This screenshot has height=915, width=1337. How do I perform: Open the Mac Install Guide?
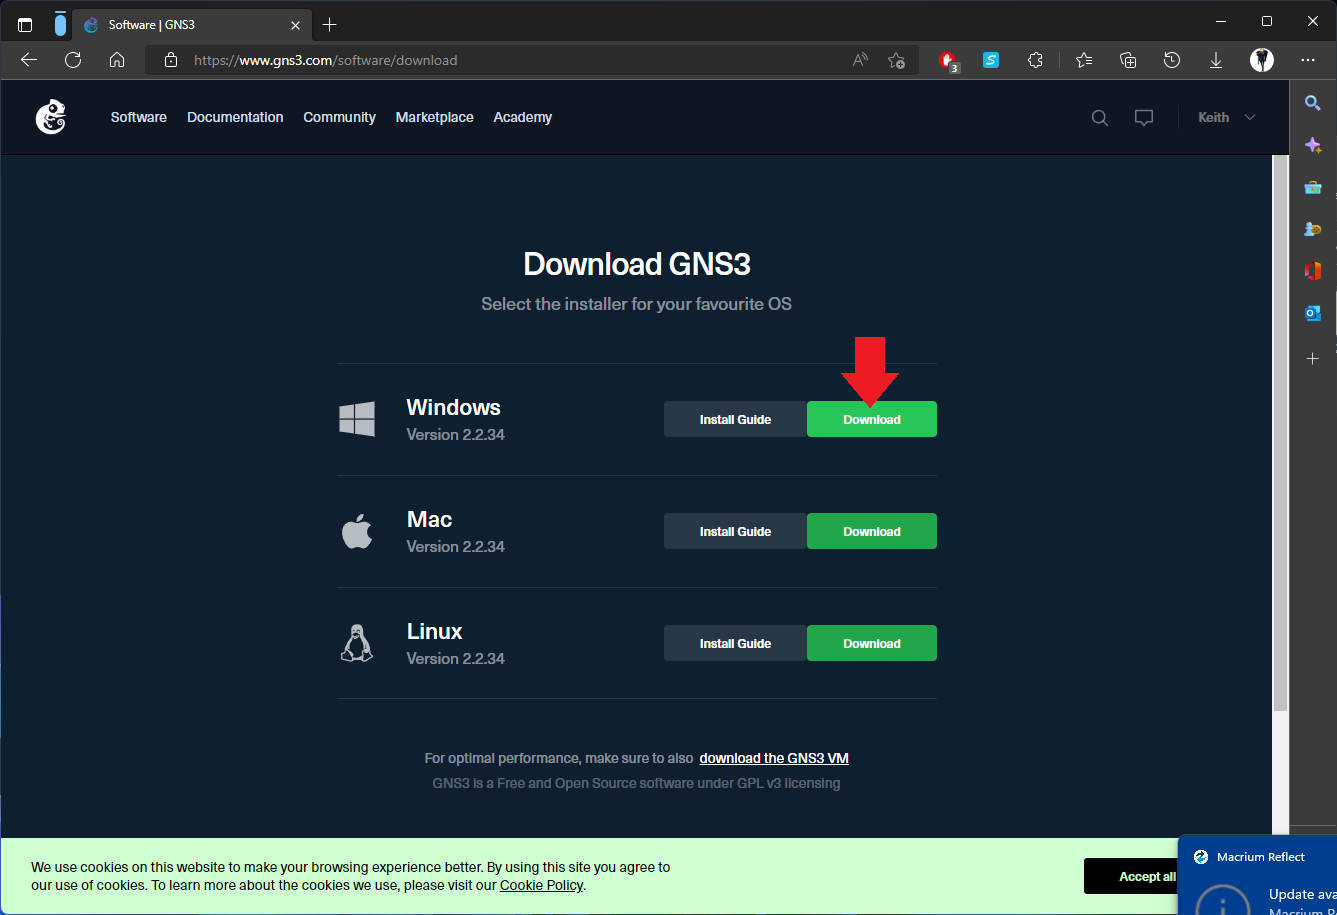734,531
